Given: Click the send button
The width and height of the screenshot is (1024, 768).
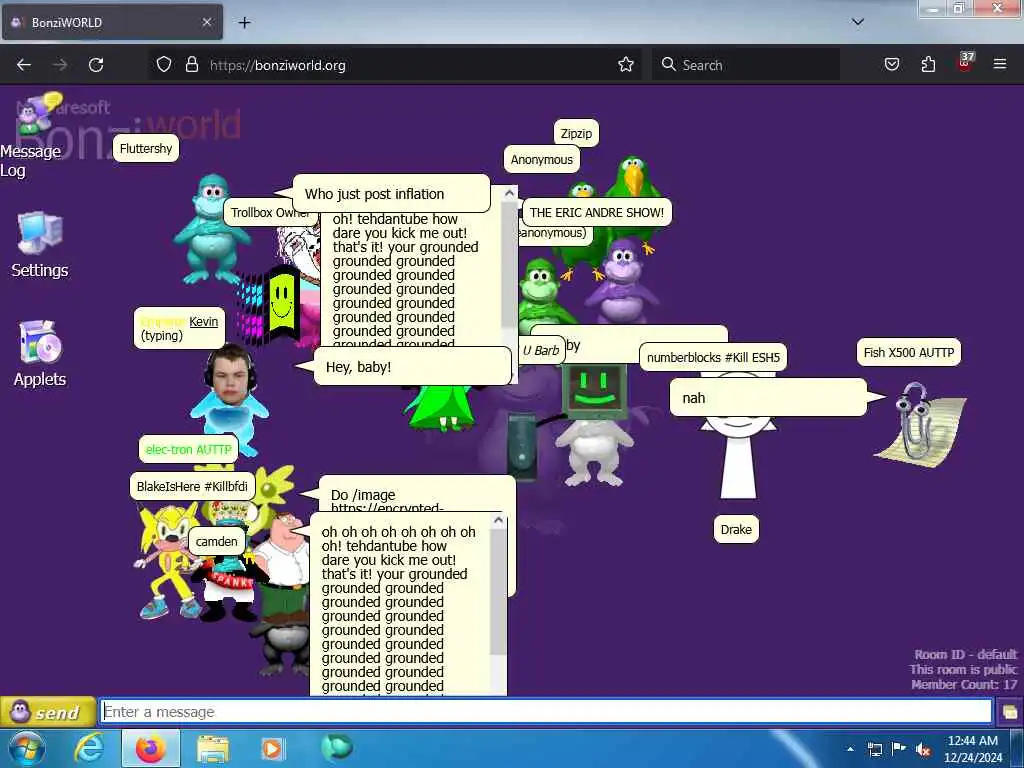Looking at the screenshot, I should [x=48, y=712].
